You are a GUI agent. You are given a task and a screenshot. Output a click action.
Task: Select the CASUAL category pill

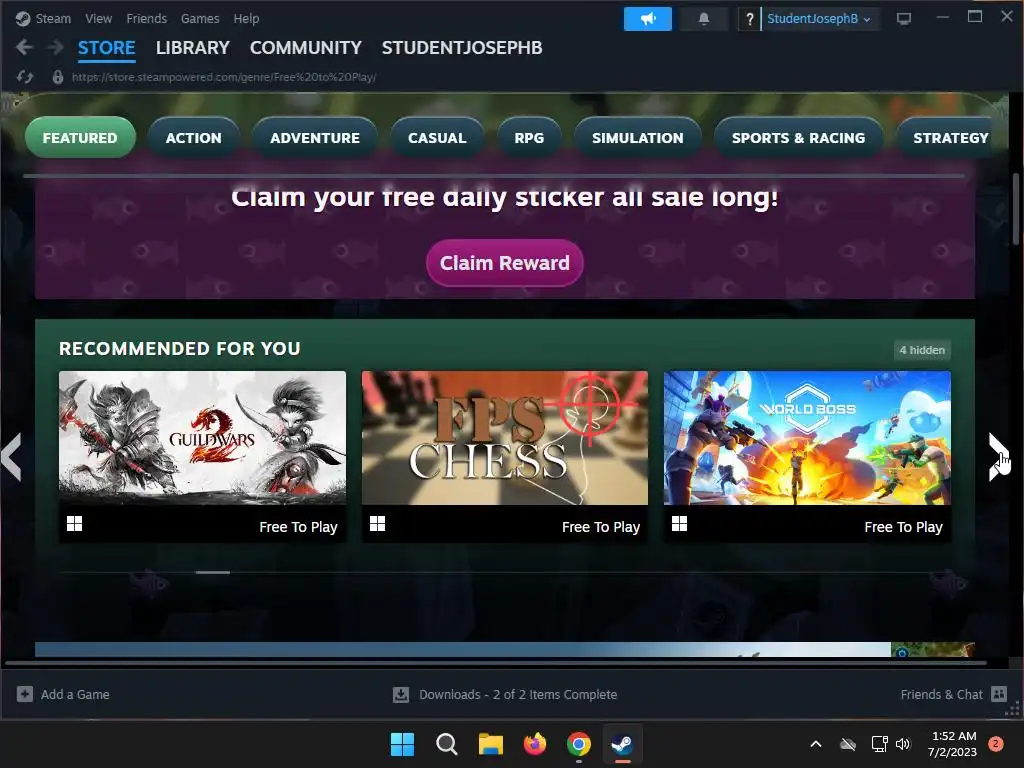tap(437, 138)
